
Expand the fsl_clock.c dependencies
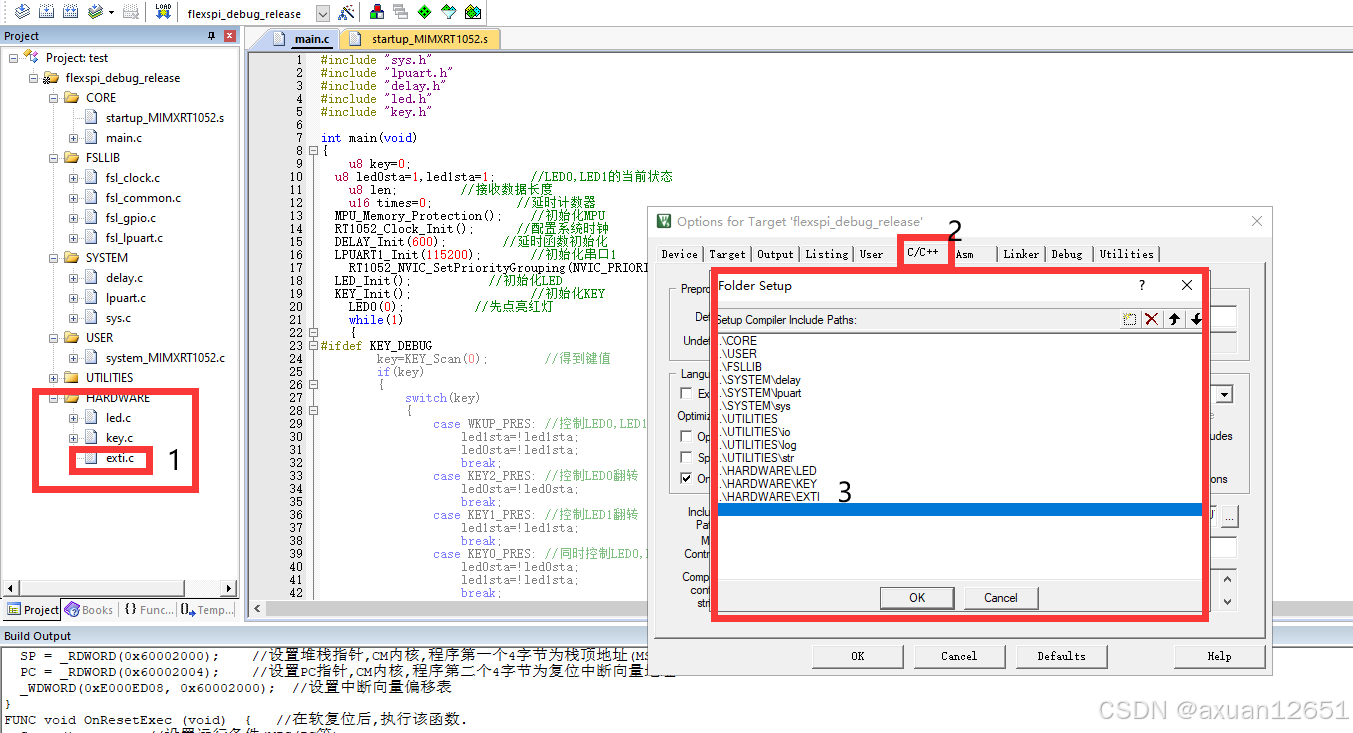pos(74,178)
